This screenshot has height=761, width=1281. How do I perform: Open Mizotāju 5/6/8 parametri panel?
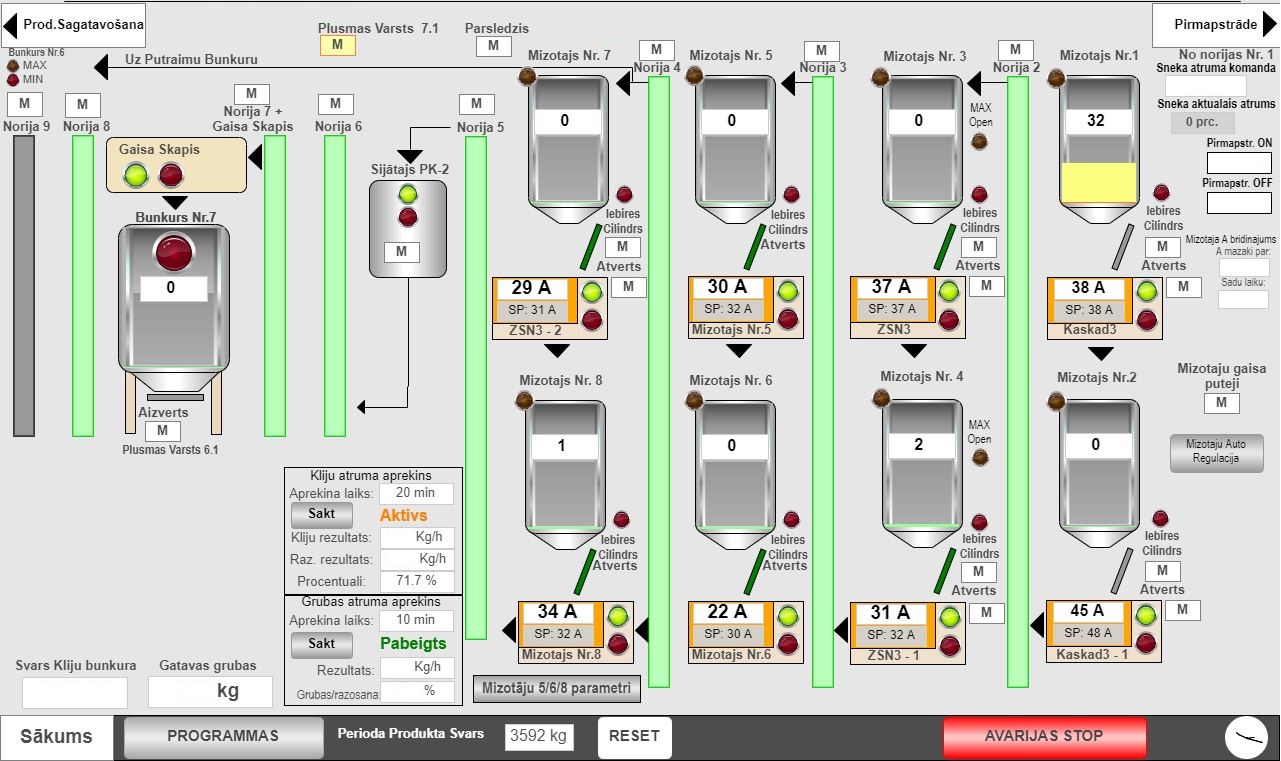556,688
